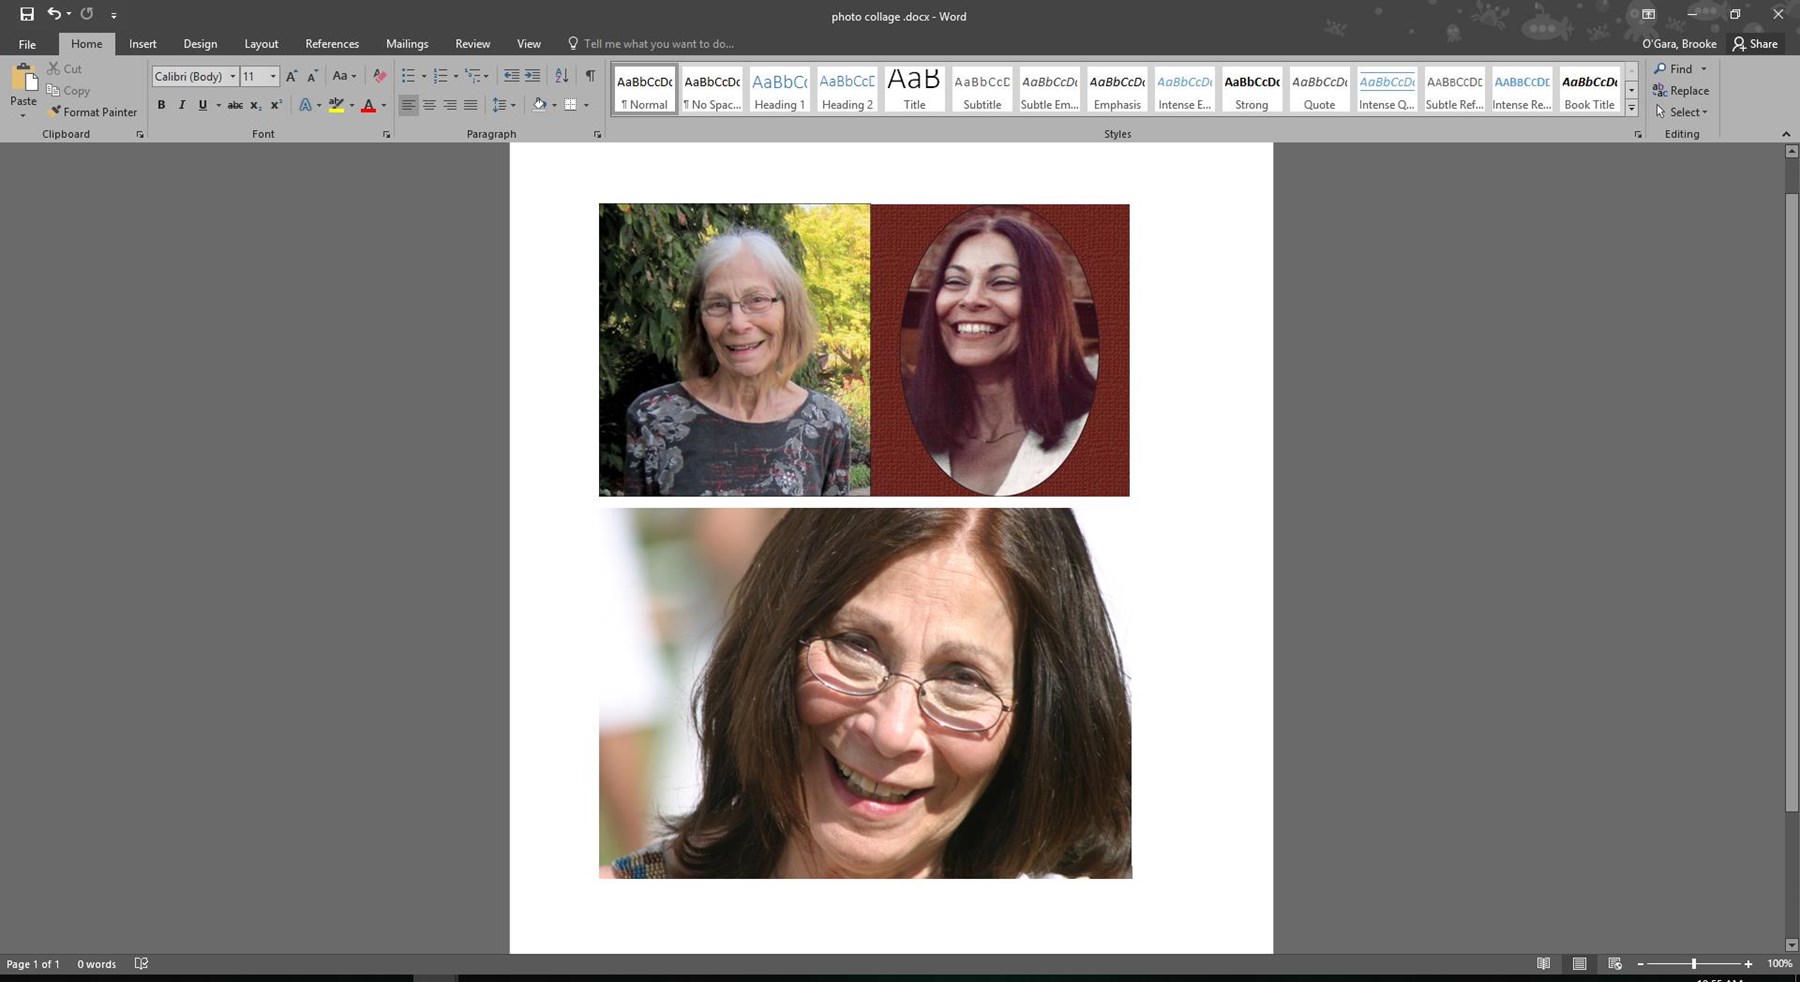Click the Replace button
This screenshot has width=1800, height=982.
[1681, 90]
